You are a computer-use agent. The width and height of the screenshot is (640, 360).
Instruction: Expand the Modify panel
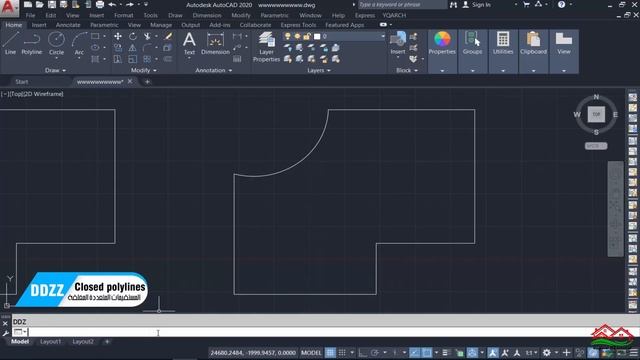[143, 70]
